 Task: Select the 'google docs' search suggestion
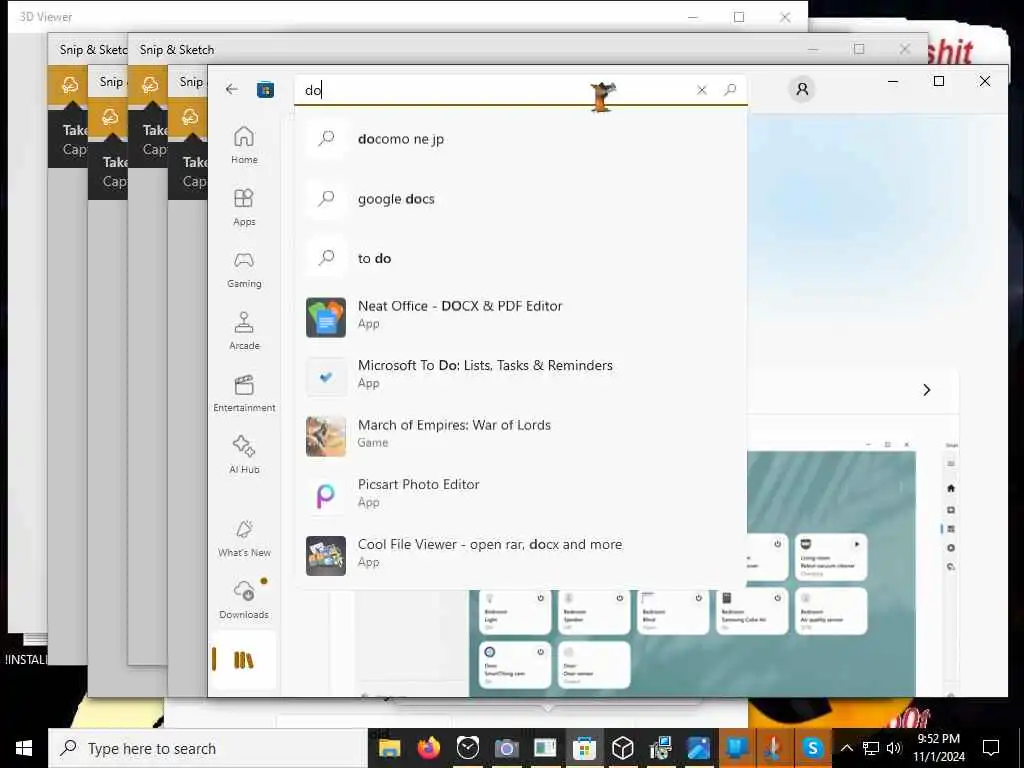point(520,199)
